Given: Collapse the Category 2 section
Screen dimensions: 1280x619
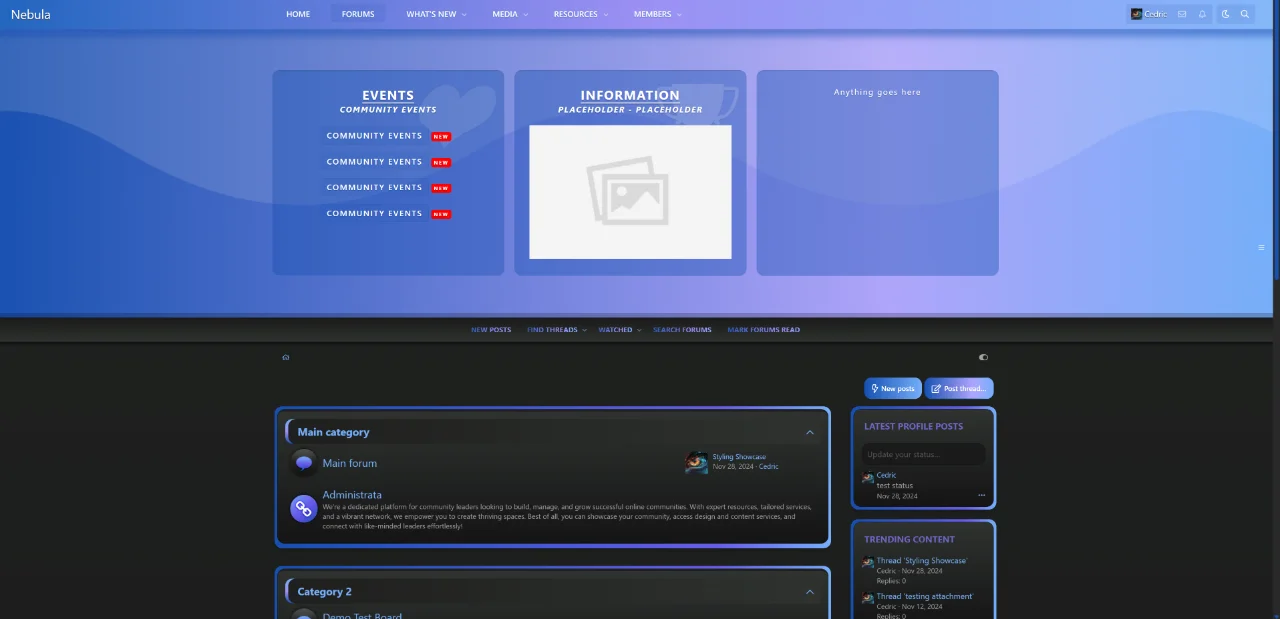Looking at the screenshot, I should (810, 592).
